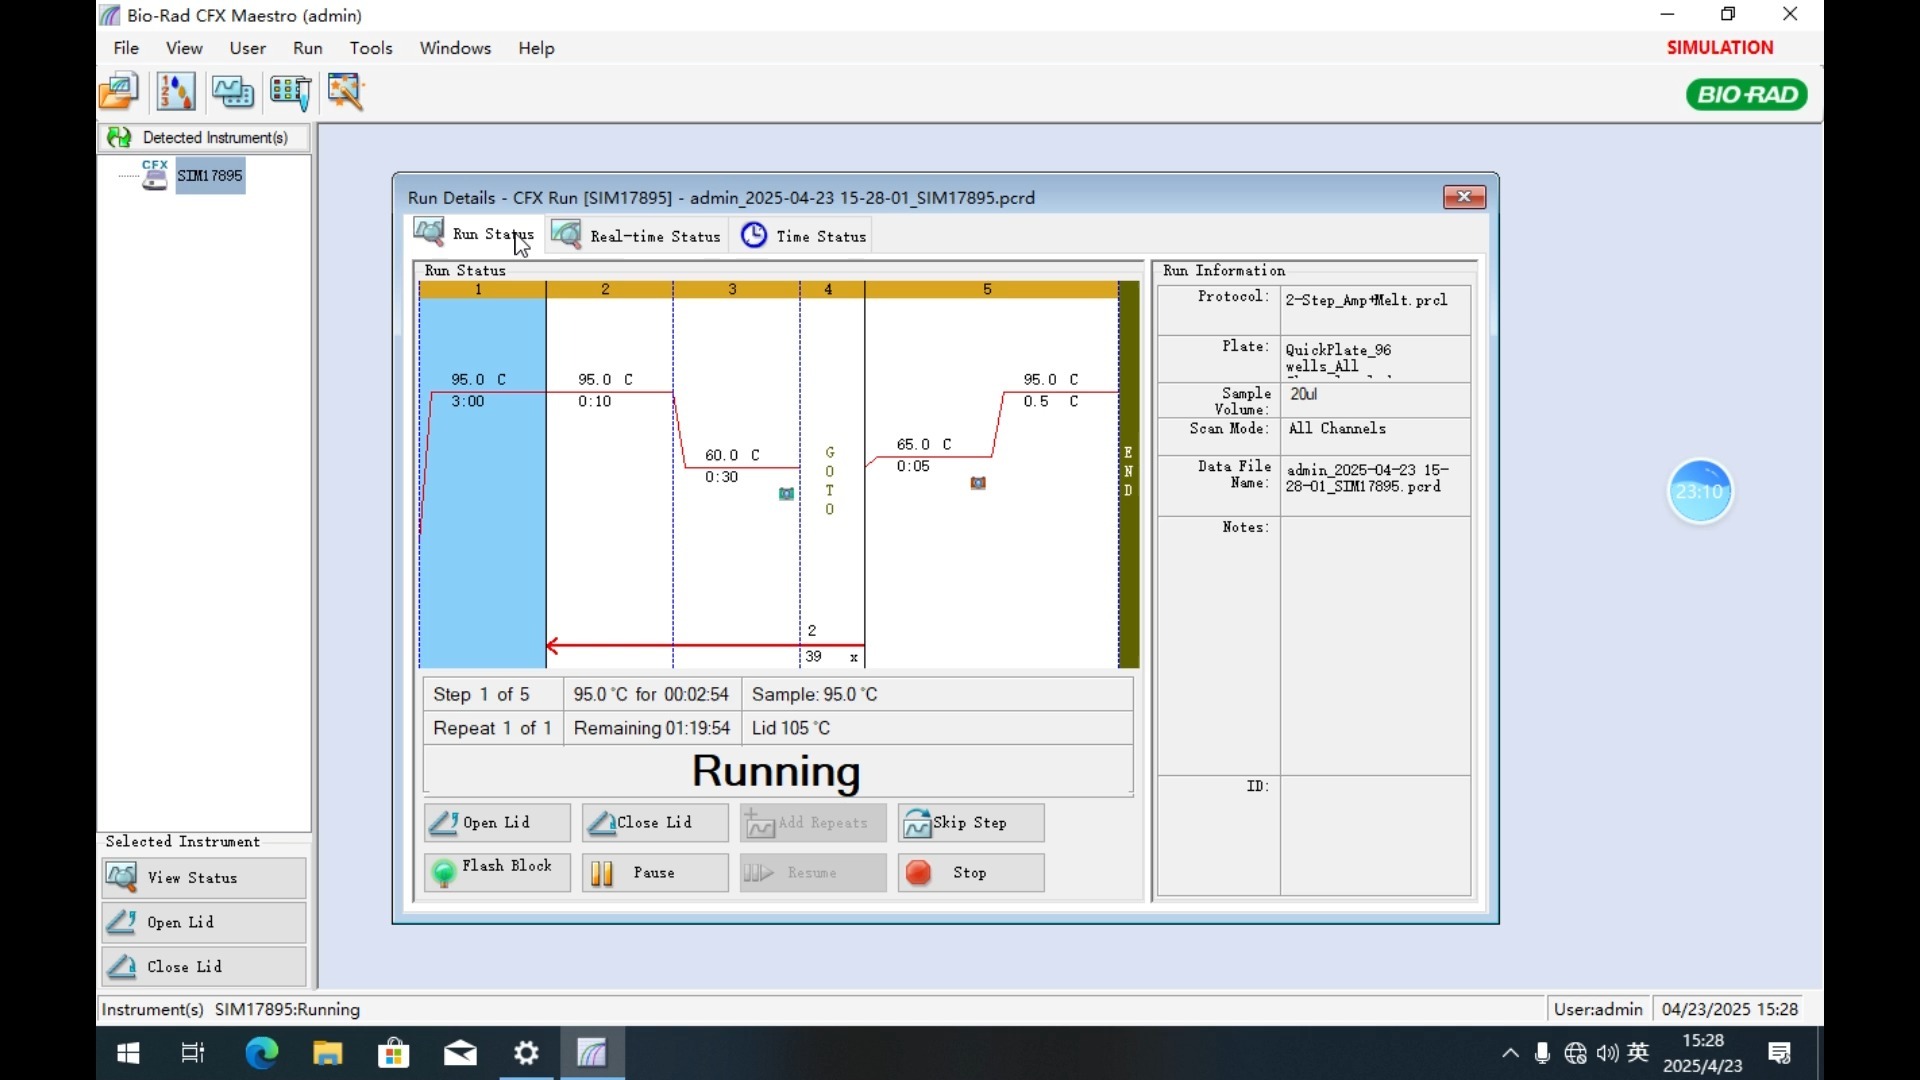Click the Notes field in Run Information
This screenshot has height=1080, width=1920.
1375,645
